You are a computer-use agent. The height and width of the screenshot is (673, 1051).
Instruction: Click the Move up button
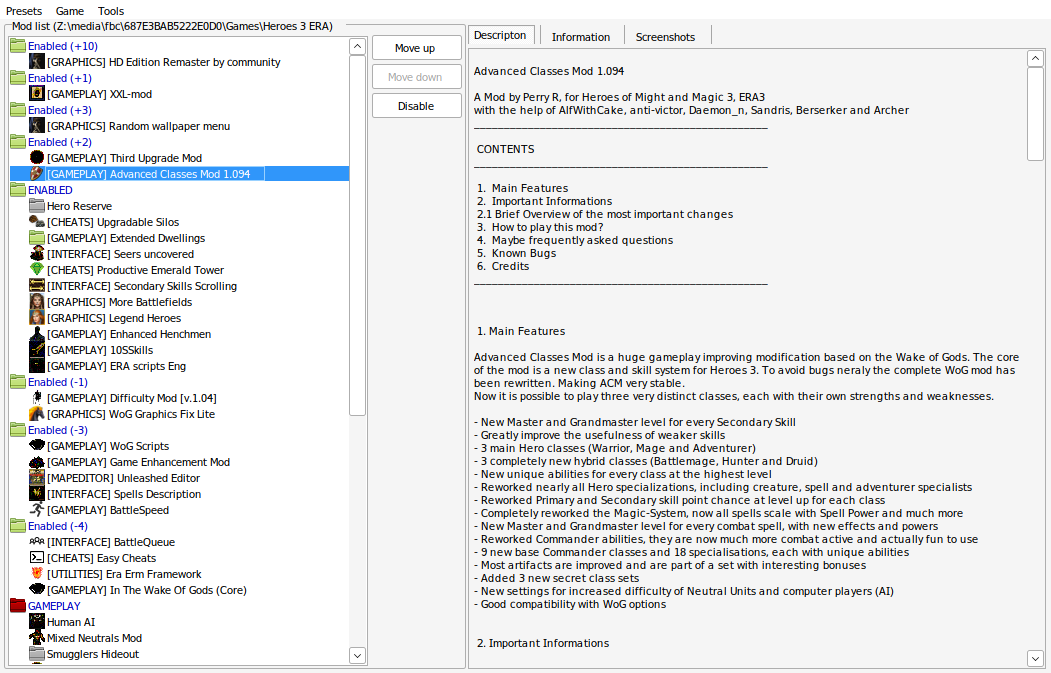click(x=416, y=48)
